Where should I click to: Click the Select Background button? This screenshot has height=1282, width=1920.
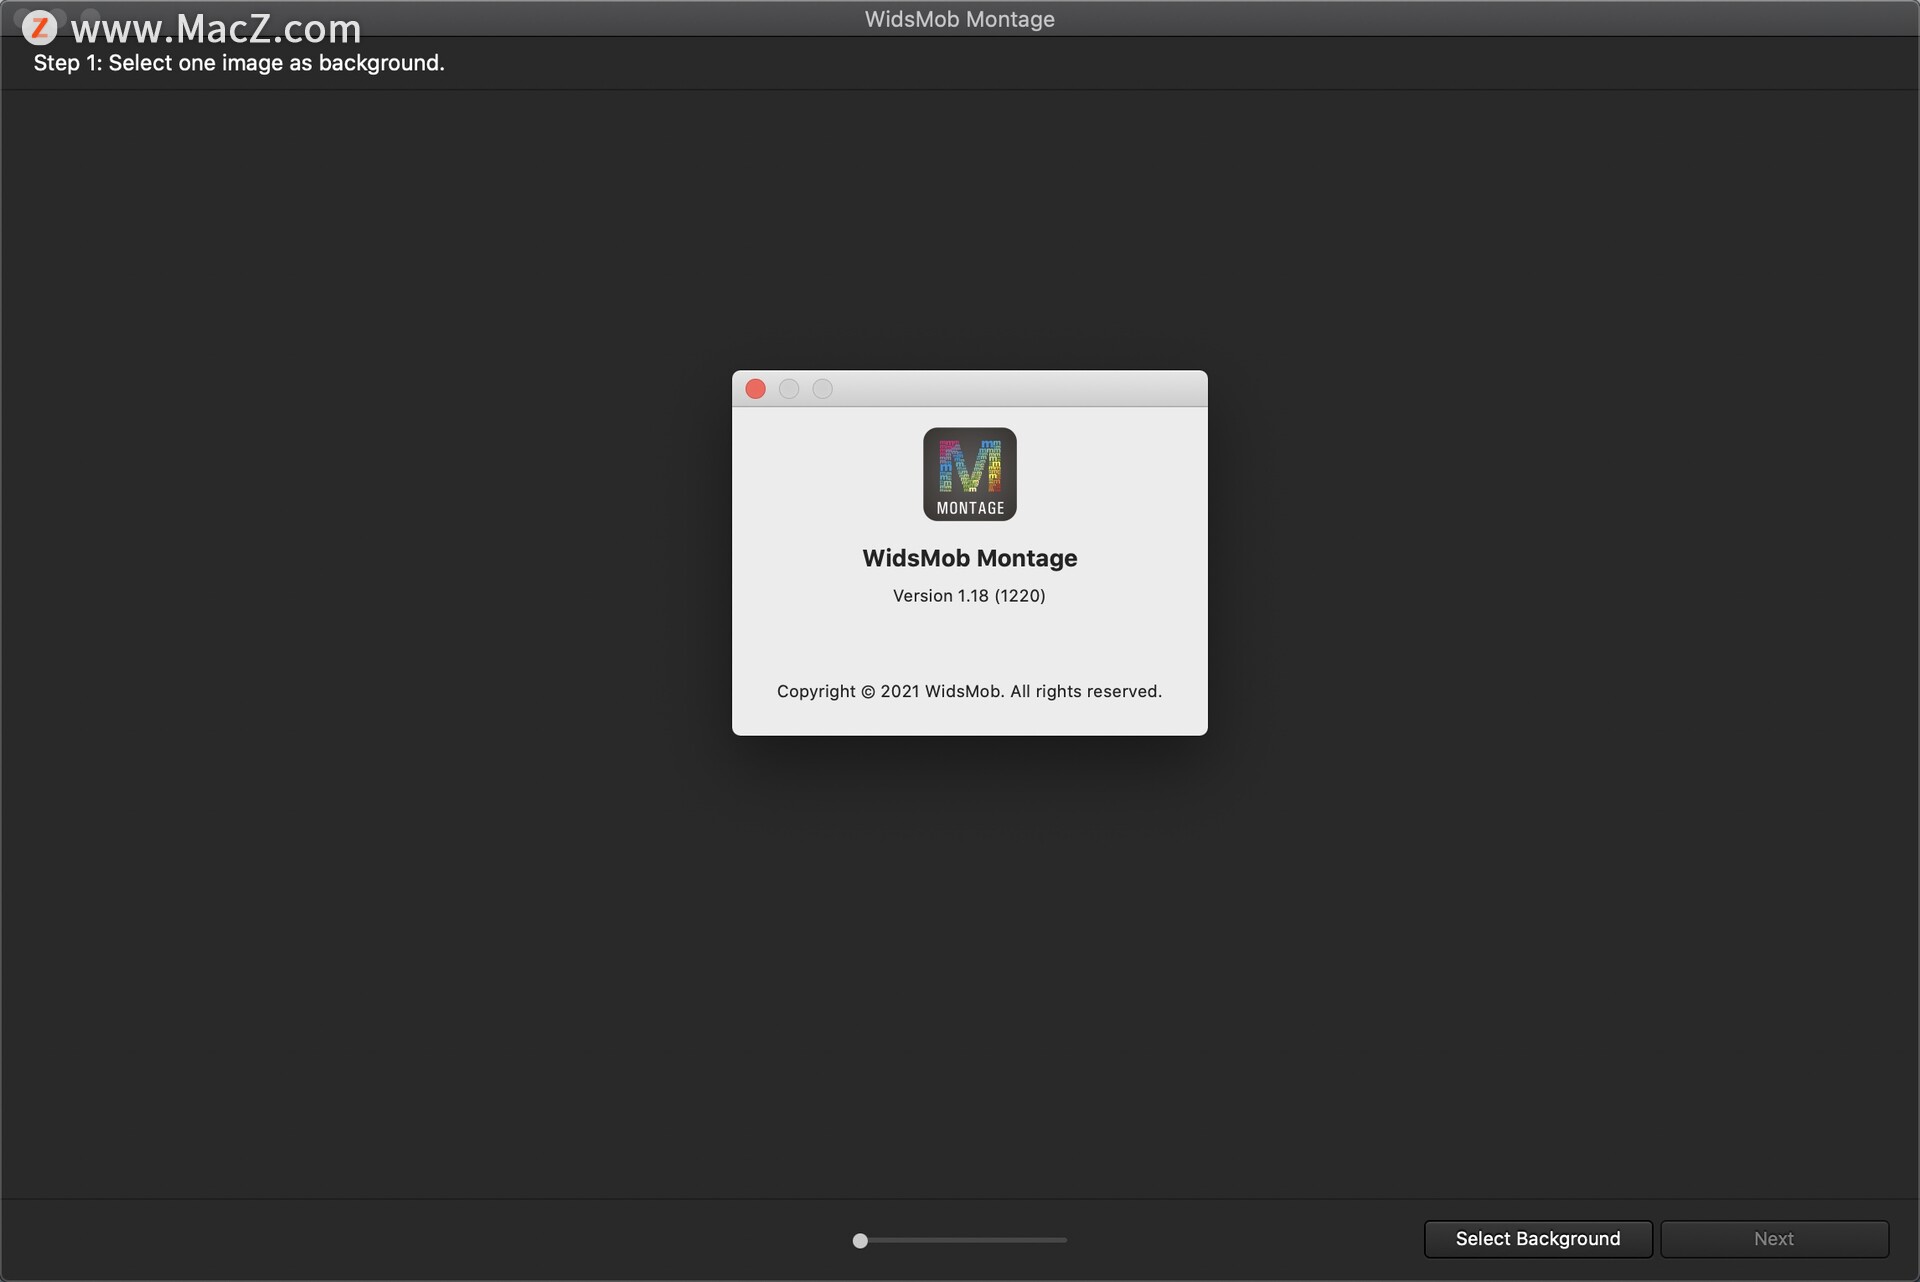[x=1537, y=1238]
